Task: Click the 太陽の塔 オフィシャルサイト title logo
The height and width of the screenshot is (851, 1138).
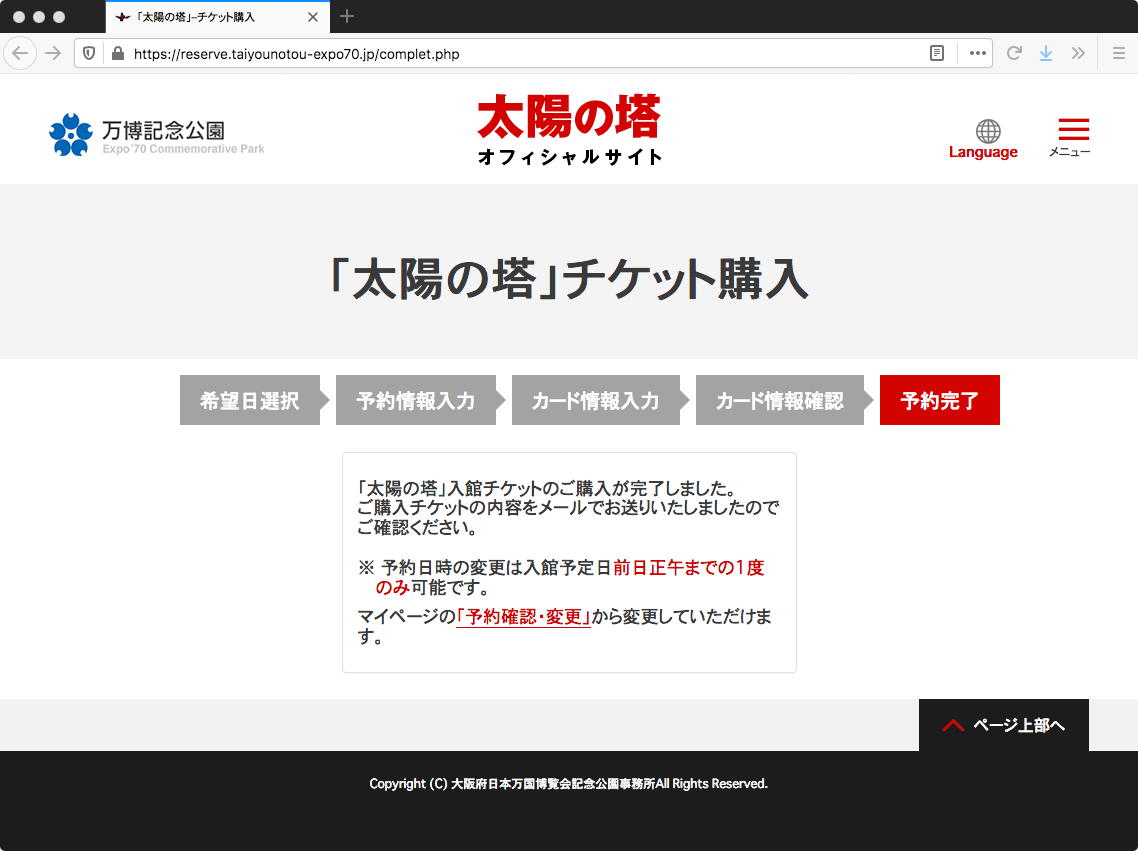Action: [569, 130]
